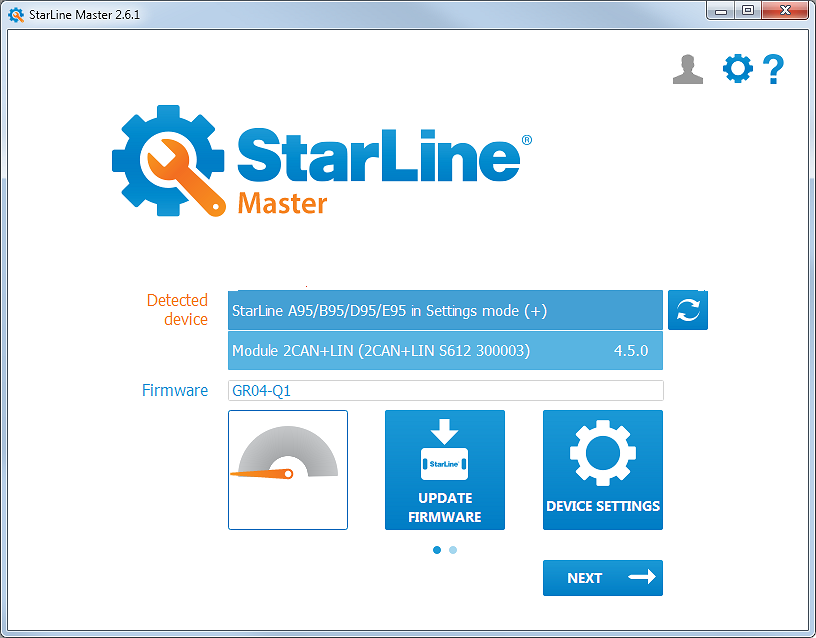Open application settings gear at top right
816x638 pixels.
pos(737,68)
